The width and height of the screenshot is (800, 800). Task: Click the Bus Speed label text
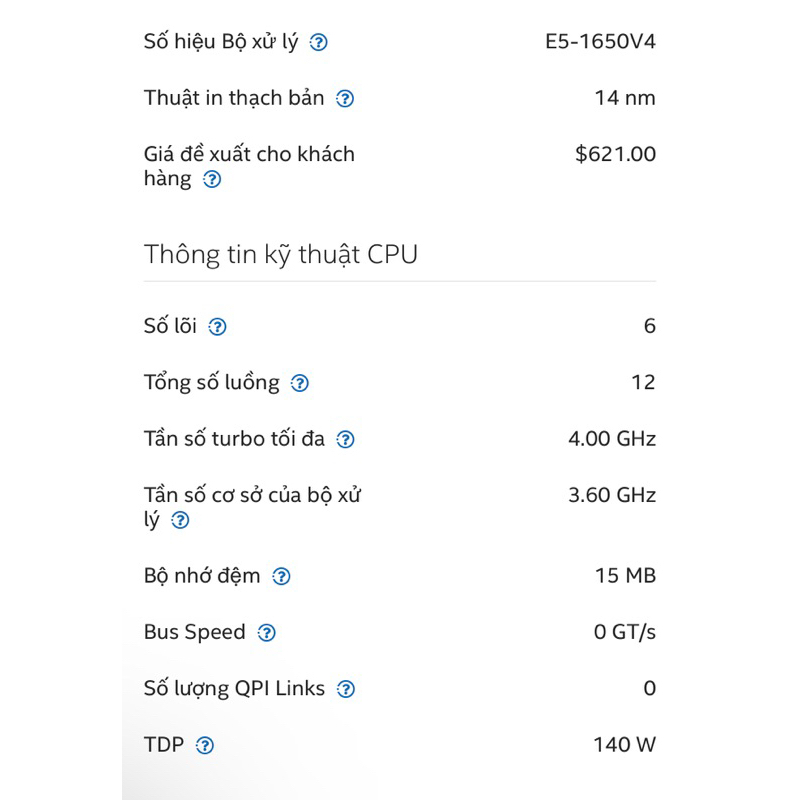(194, 632)
